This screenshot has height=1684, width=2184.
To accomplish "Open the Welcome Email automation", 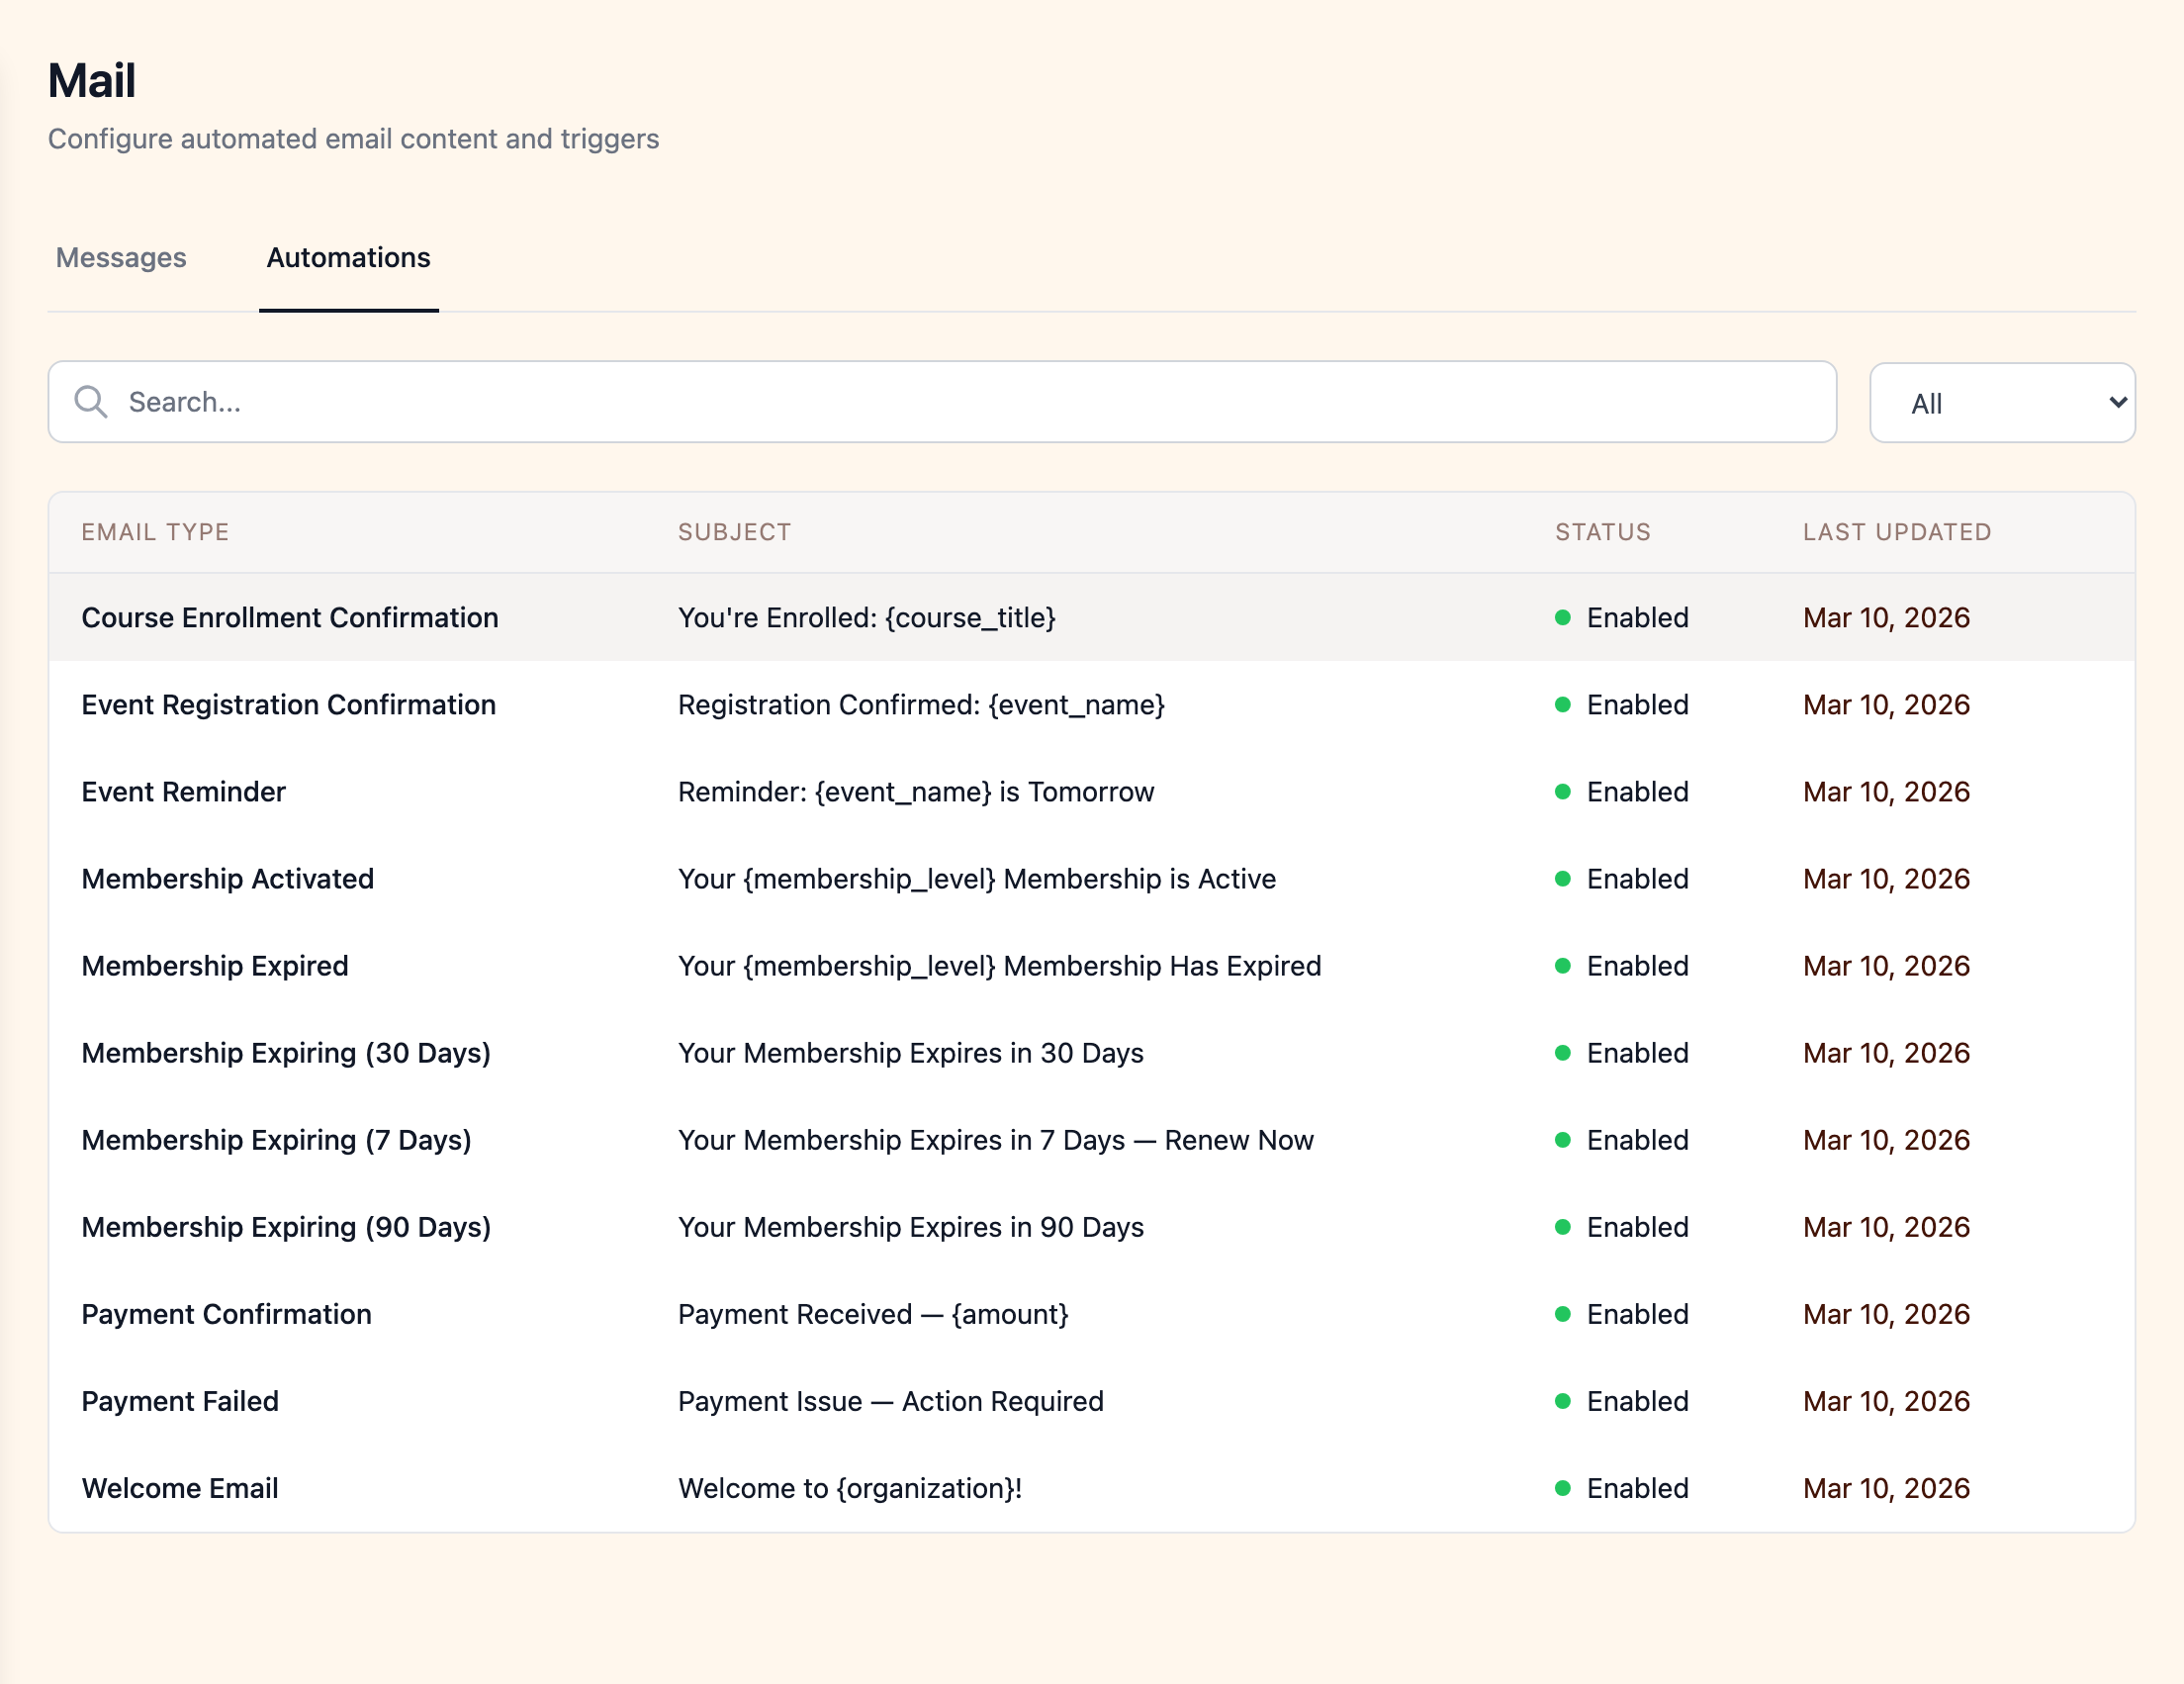I will coord(180,1488).
